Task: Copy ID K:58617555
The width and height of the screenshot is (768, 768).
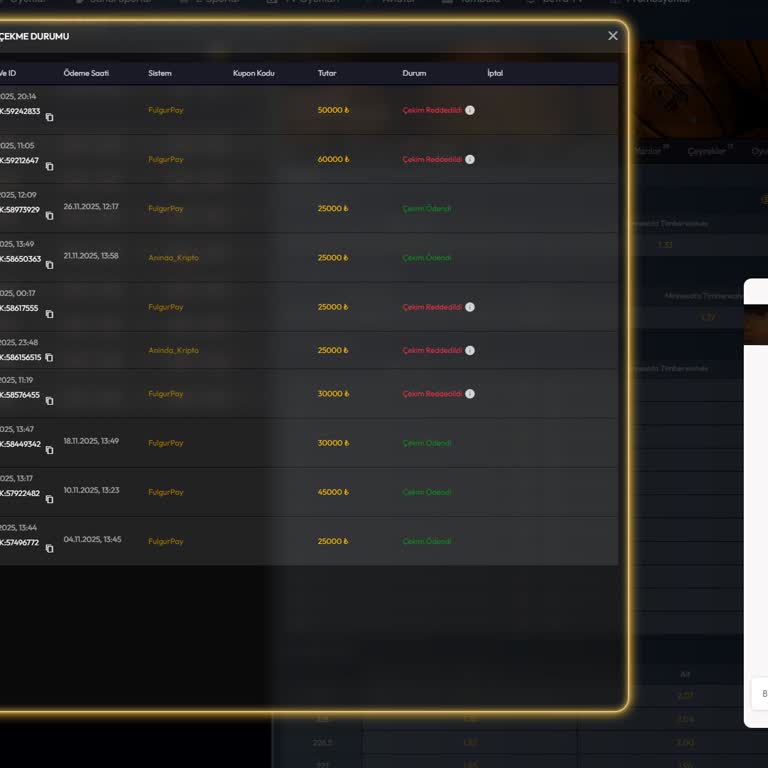Action: [49, 314]
